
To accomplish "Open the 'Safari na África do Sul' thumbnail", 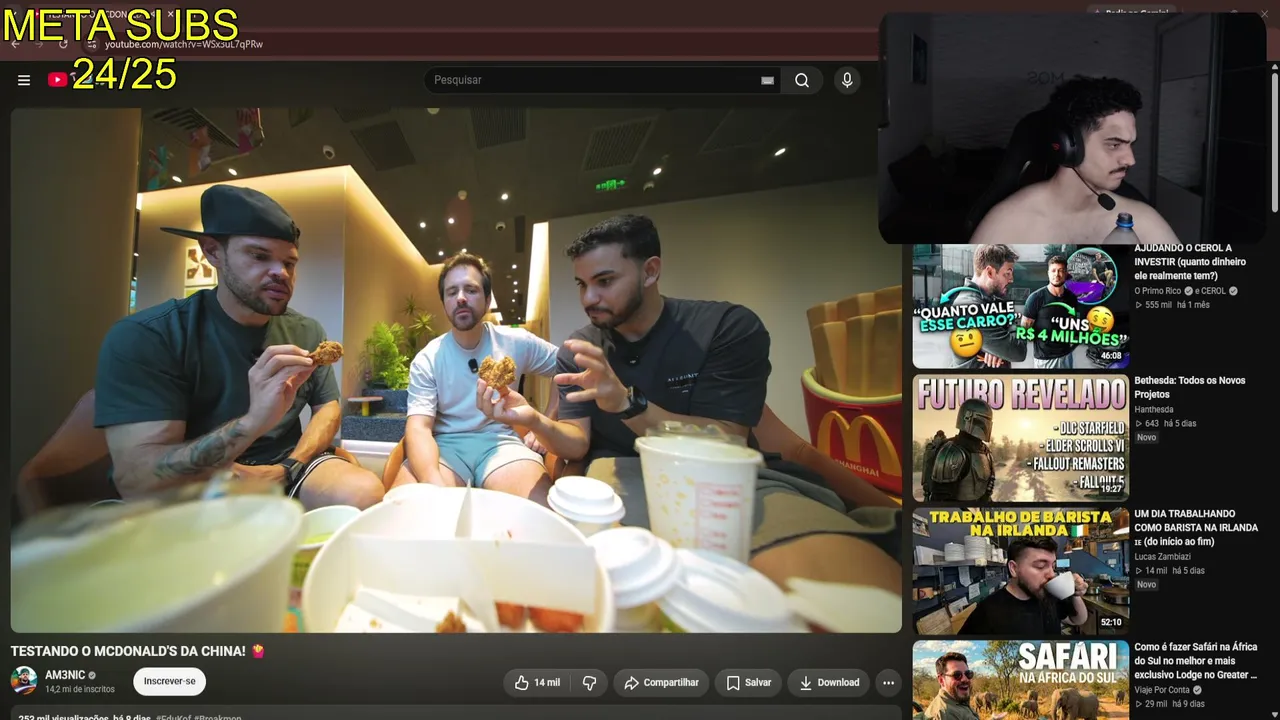I will click(1021, 680).
